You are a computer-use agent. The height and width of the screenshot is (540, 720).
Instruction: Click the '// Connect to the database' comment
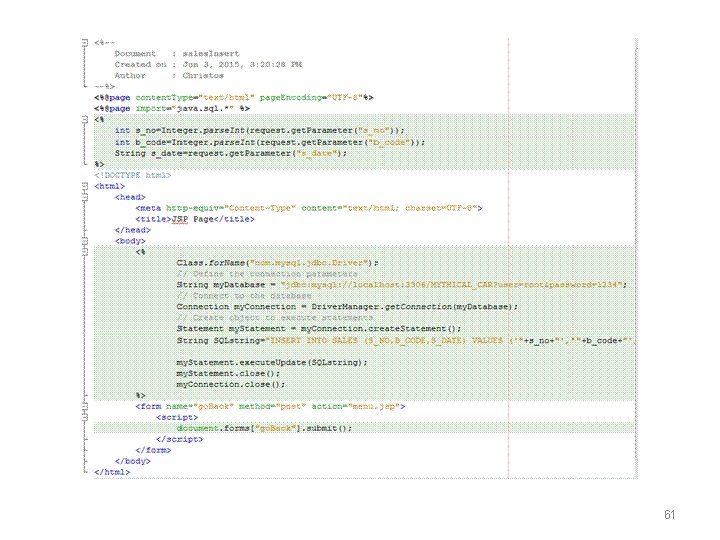point(244,296)
